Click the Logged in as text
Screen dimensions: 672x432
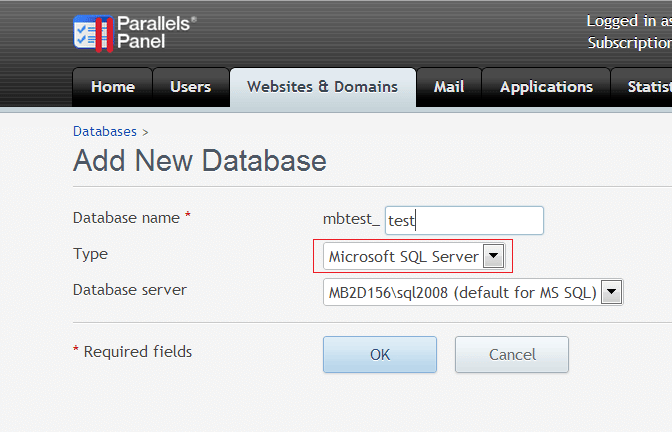[x=628, y=21]
